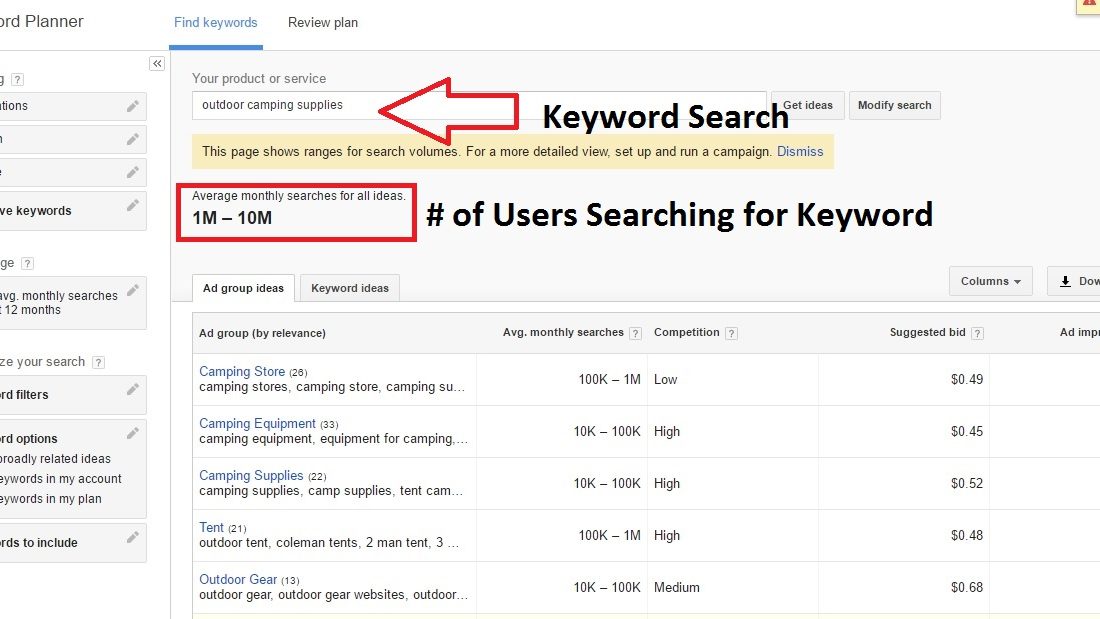The image size is (1100, 619).
Task: Edit keyword options with the pencil icon
Action: pyautogui.click(x=133, y=434)
